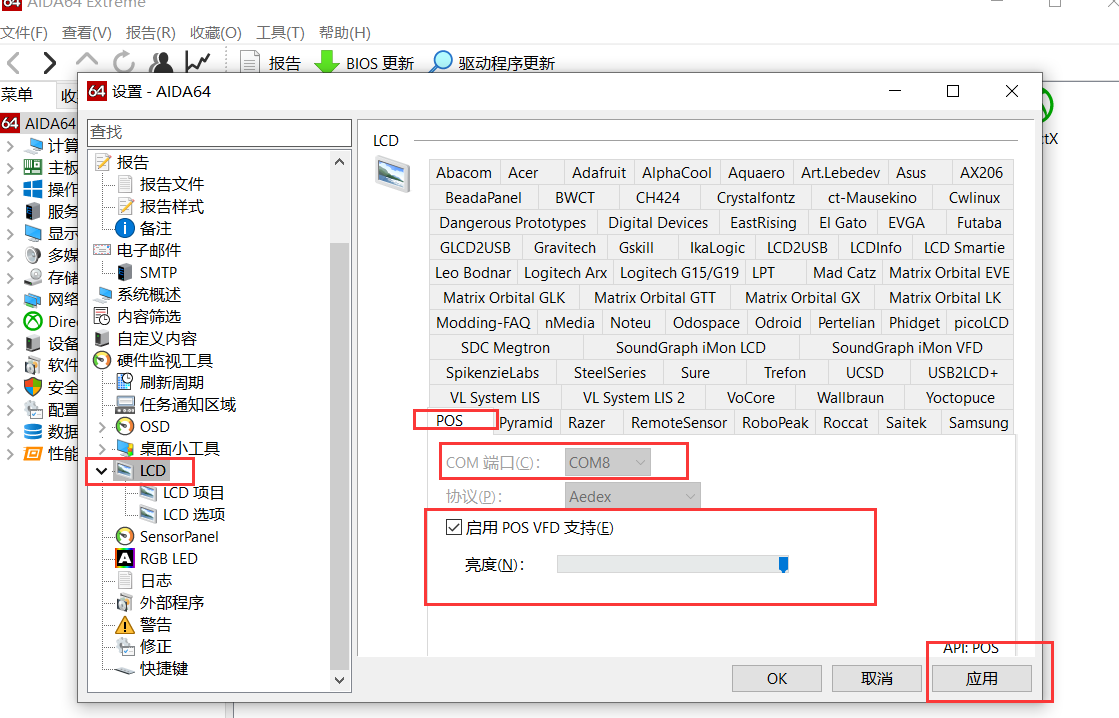Select 修正 in settings tree
This screenshot has width=1119, height=718.
156,647
